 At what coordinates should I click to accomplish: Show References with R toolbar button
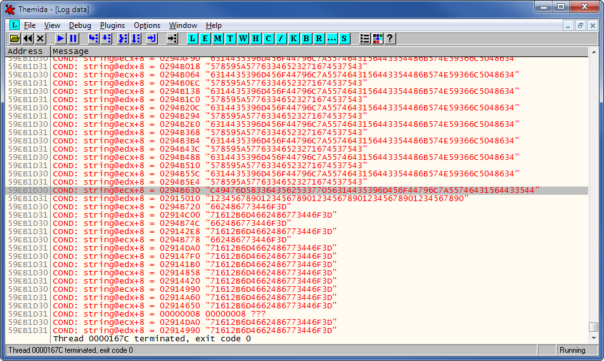[x=319, y=39]
